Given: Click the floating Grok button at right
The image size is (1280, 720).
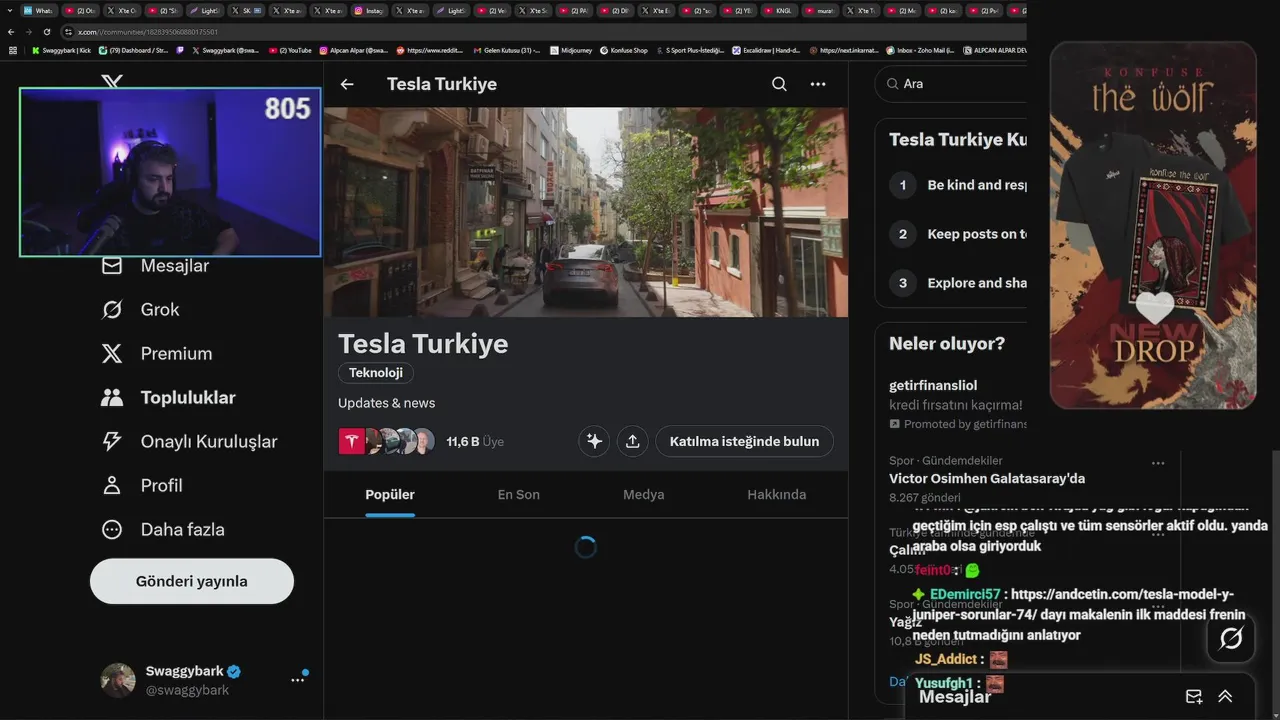Looking at the screenshot, I should click(x=1231, y=638).
